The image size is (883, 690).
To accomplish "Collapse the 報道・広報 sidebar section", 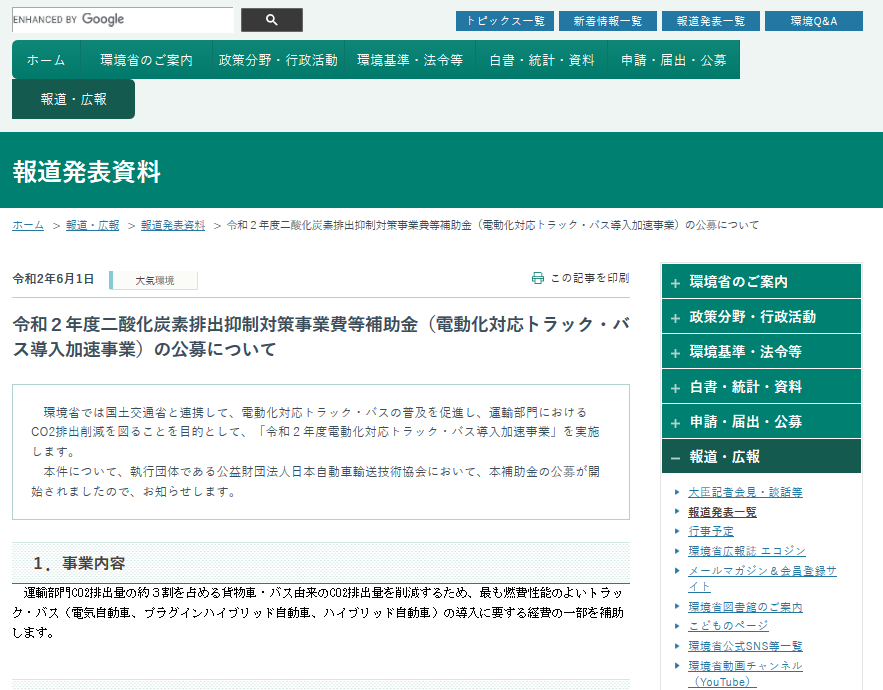I will 761,457.
